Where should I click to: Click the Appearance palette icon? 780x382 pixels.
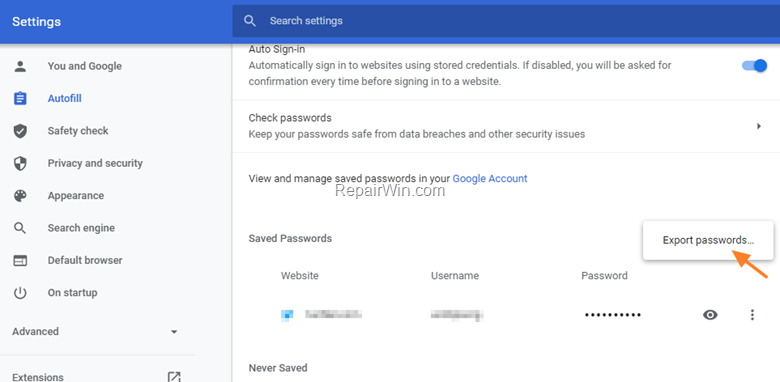(x=20, y=195)
